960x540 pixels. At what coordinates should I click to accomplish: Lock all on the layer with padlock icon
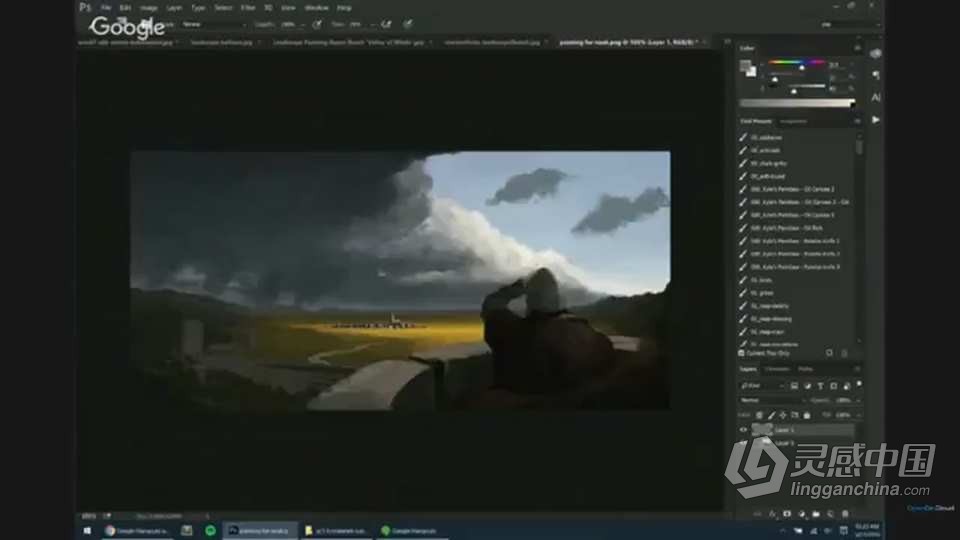pos(807,415)
